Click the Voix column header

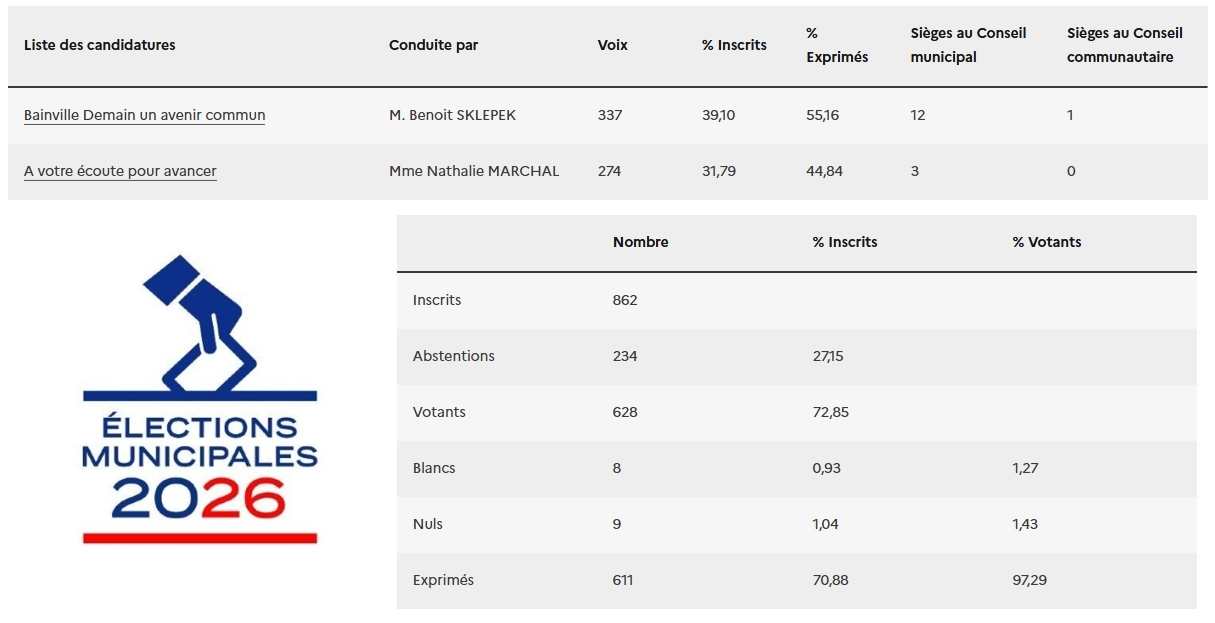point(612,45)
